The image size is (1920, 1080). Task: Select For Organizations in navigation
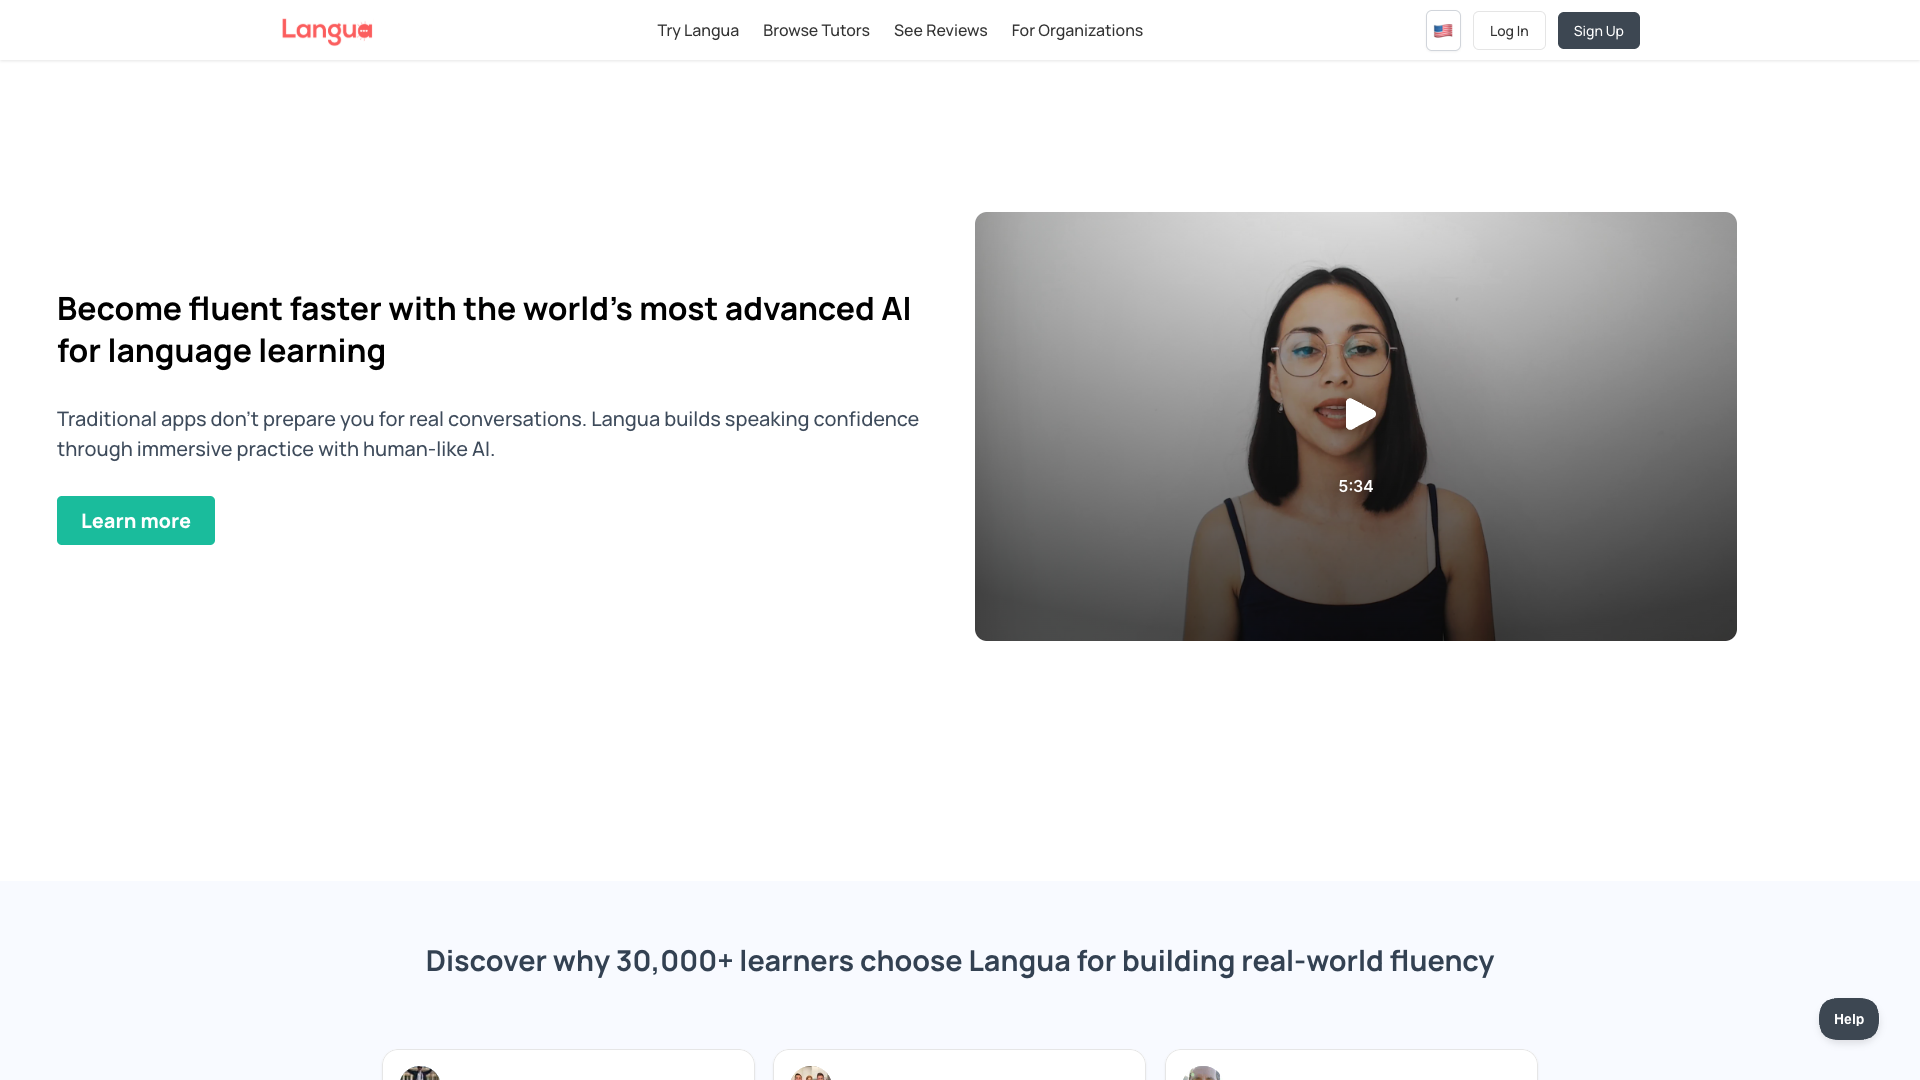(1077, 31)
